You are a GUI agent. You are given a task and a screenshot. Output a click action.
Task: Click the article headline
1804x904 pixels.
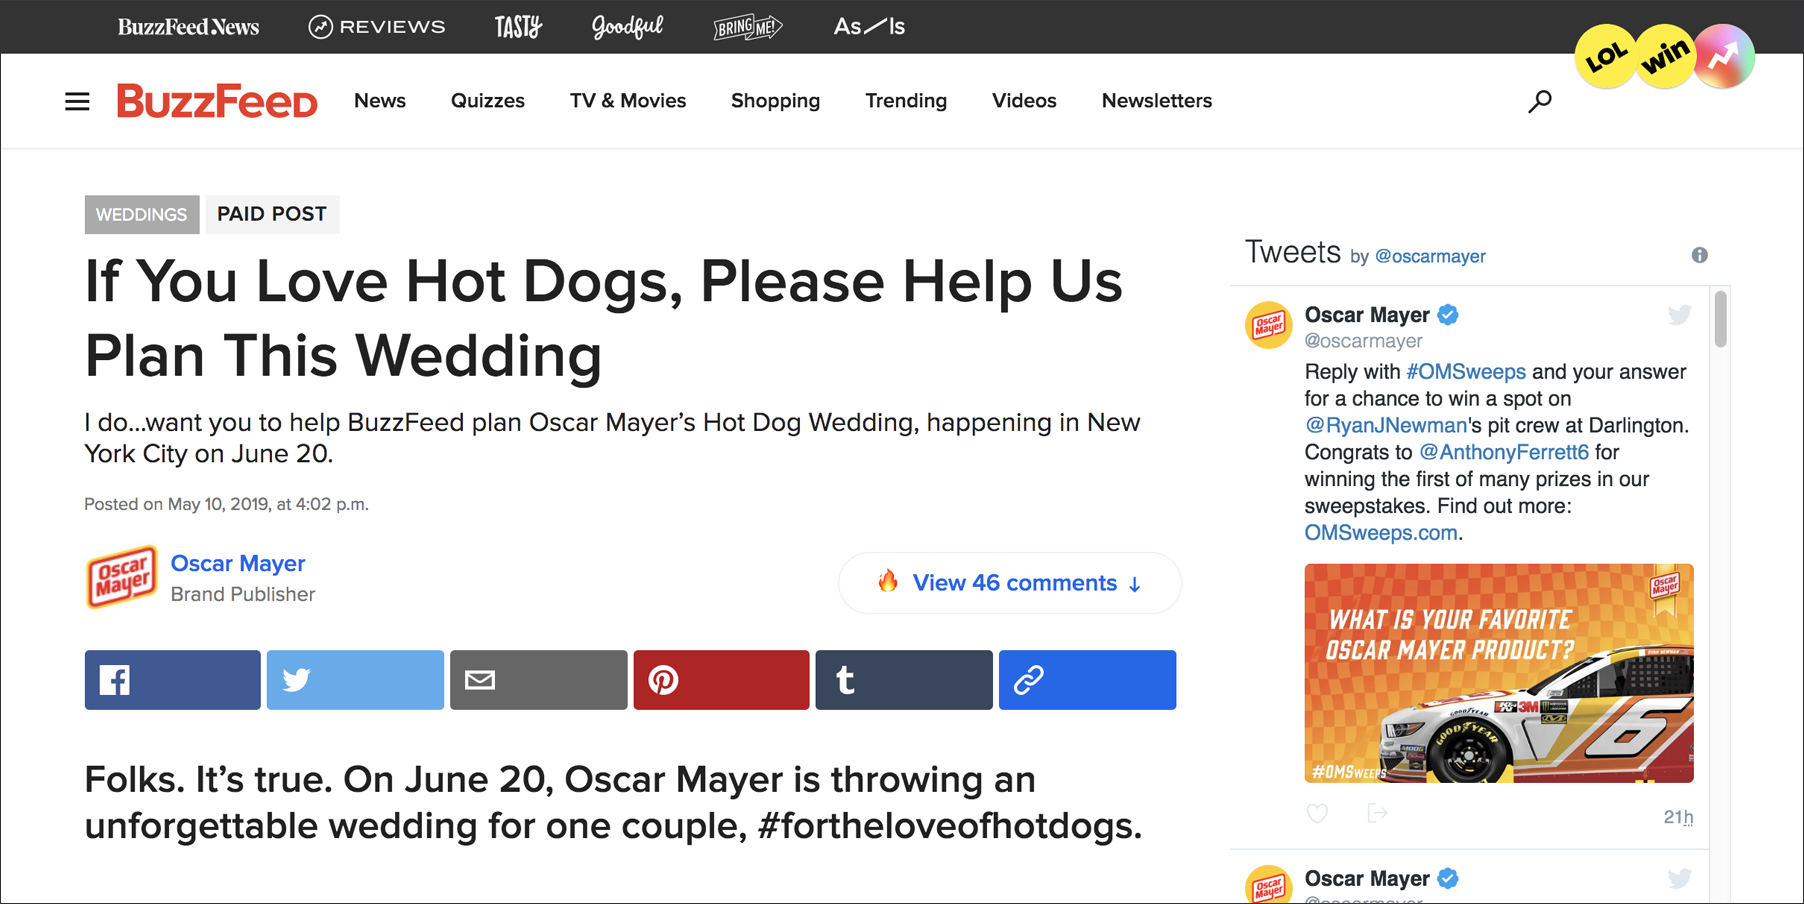coord(604,318)
